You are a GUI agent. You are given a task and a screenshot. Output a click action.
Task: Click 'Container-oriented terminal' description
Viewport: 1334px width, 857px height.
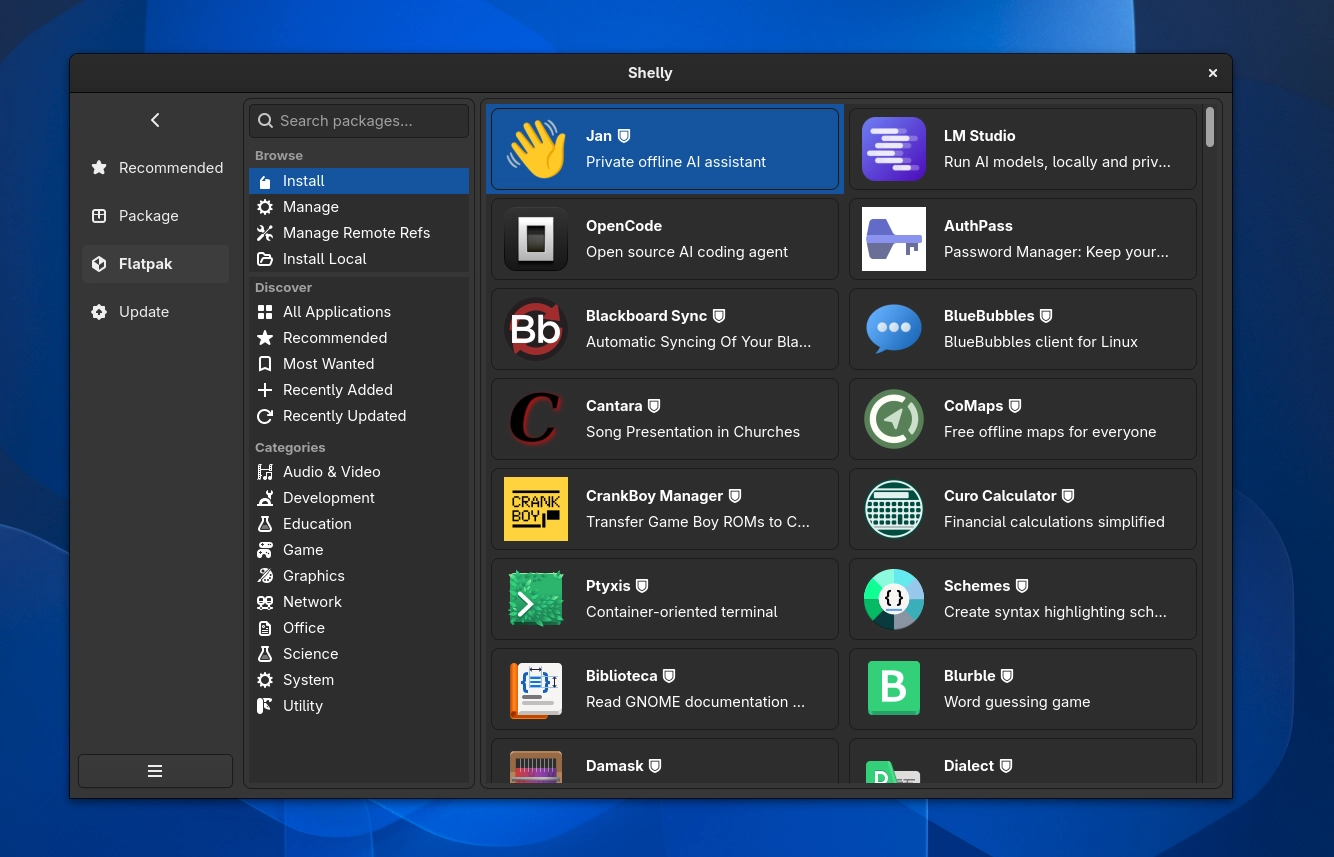tap(681, 612)
